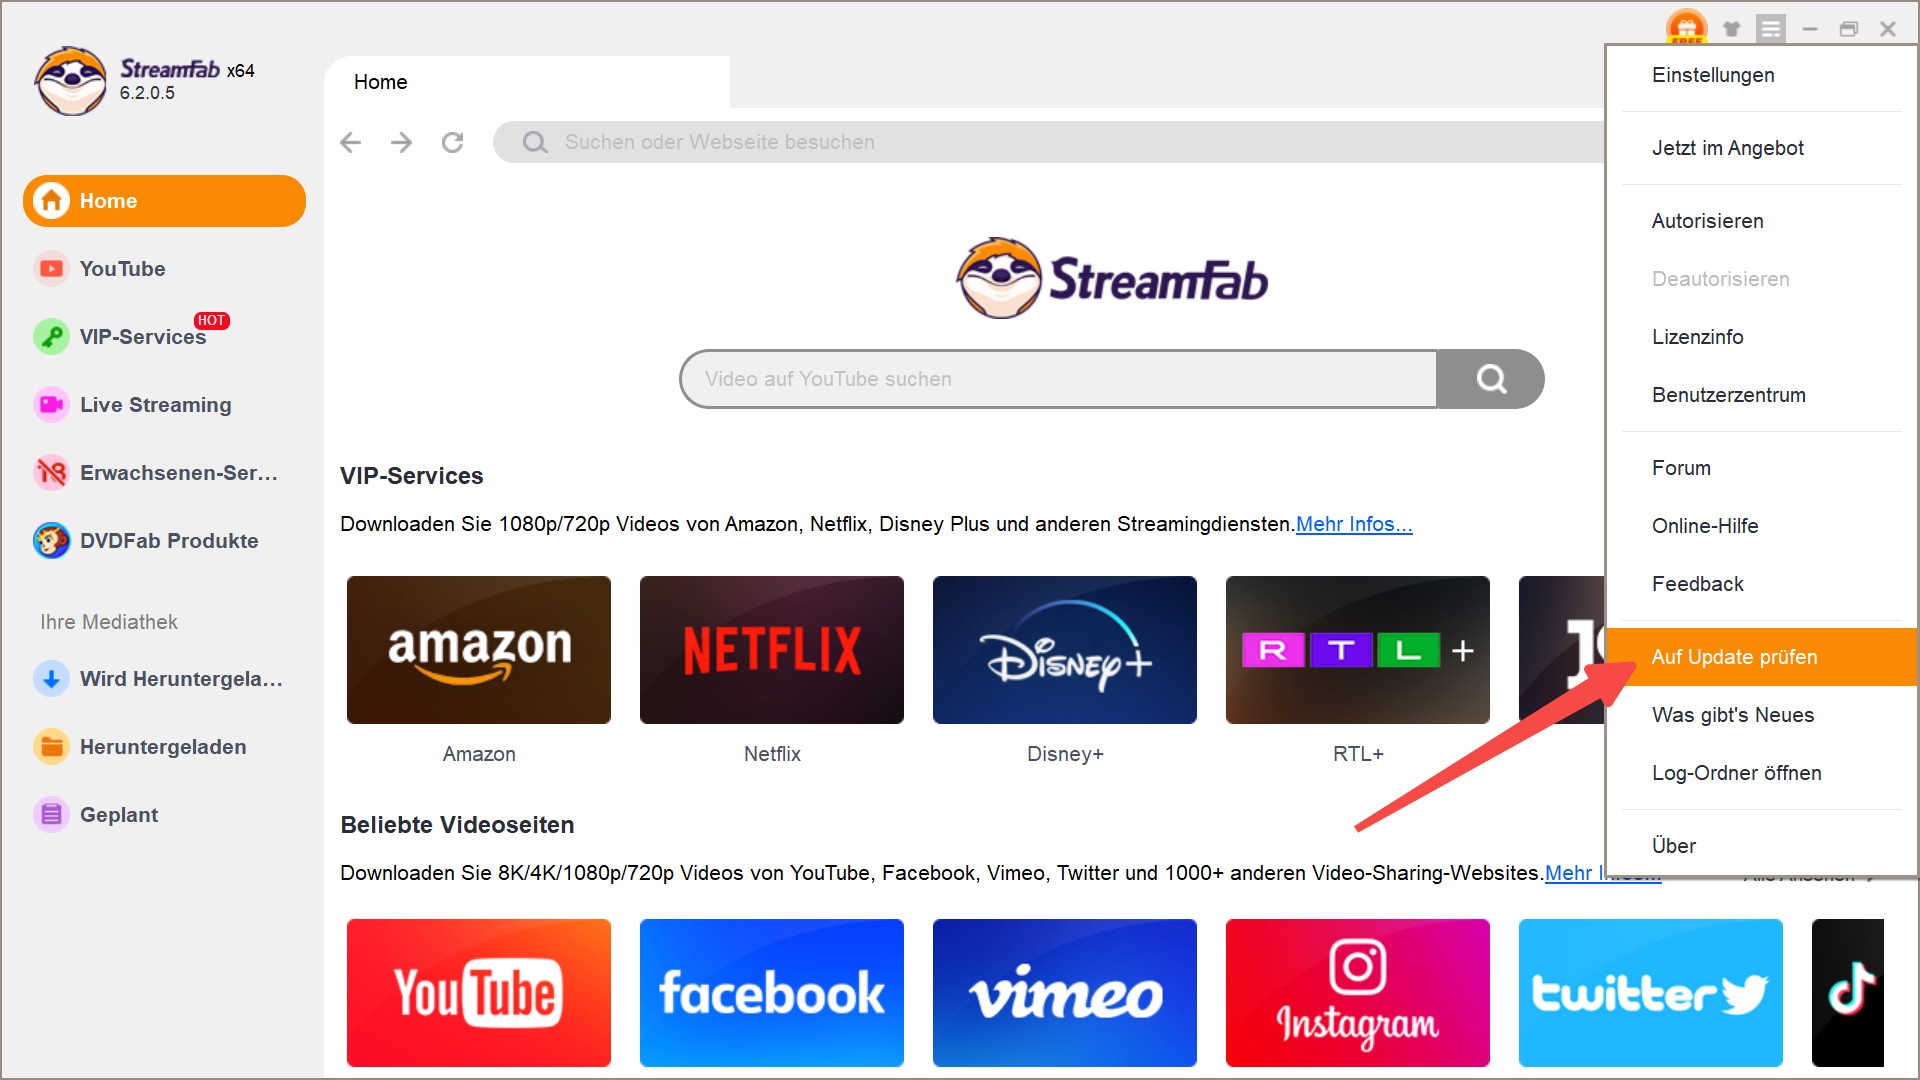
Task: Go back with the left arrow
Action: pos(350,142)
